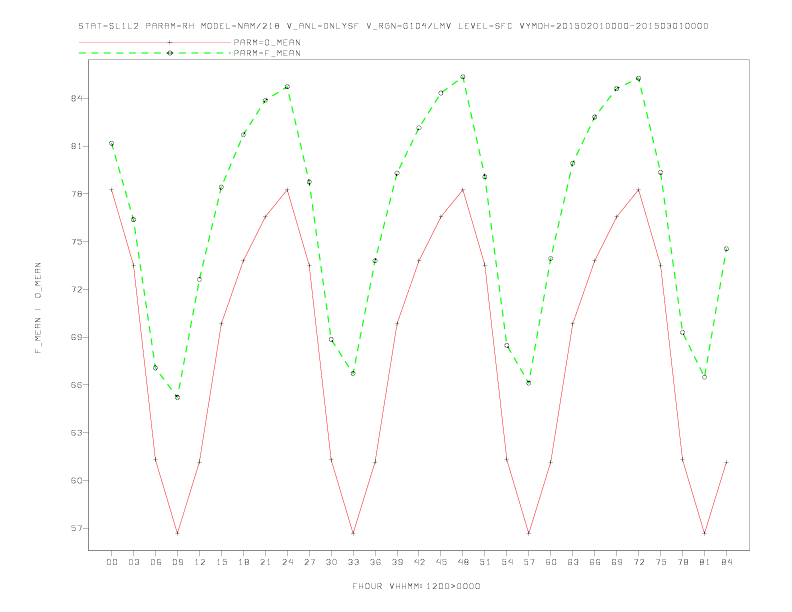Screen dimensions: 792x612
Task: Select the red O_MEAN peak marker at hour 24
Action: [x=287, y=190]
